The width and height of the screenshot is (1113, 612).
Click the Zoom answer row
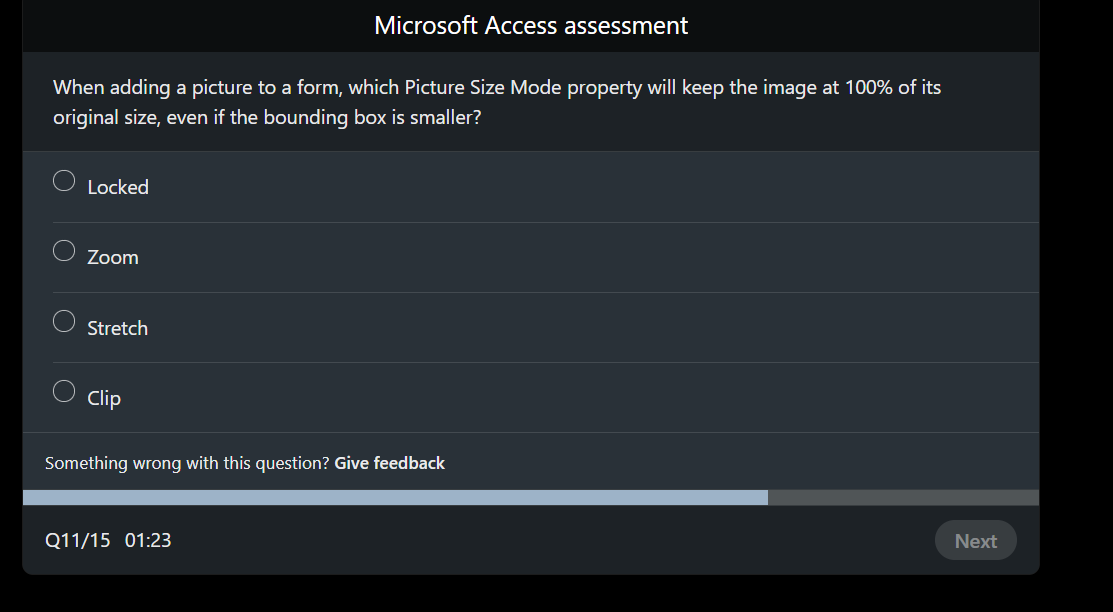[x=531, y=257]
